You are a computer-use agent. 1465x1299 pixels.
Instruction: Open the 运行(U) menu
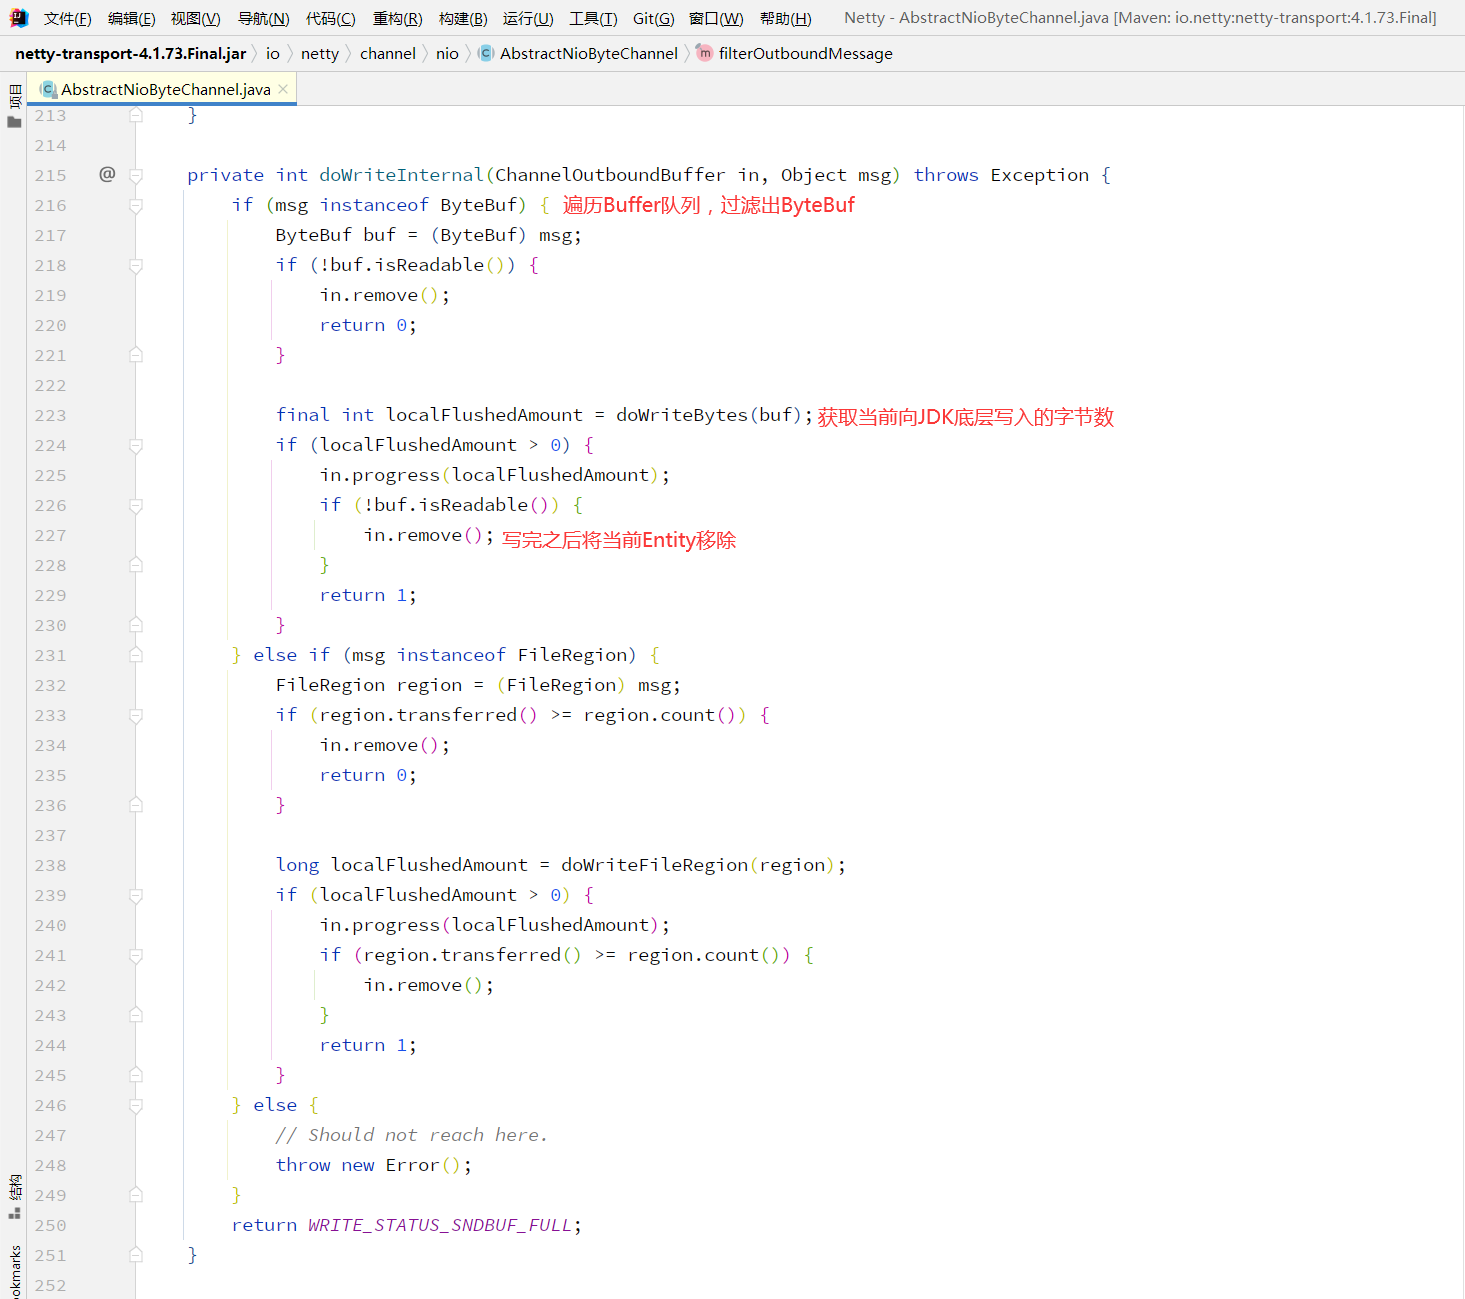pos(528,18)
